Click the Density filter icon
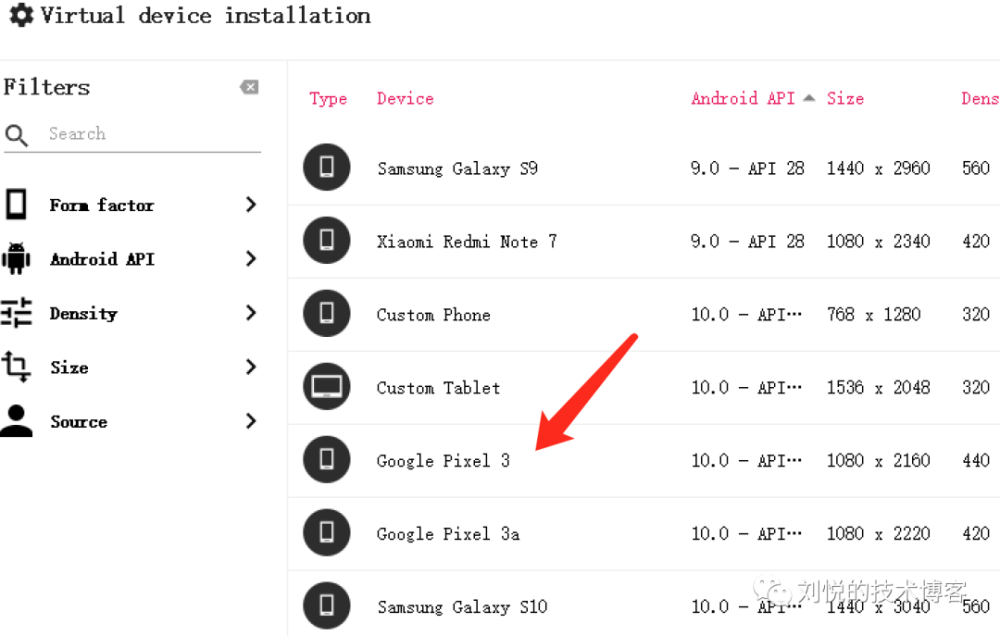The image size is (1000, 636). (x=16, y=313)
